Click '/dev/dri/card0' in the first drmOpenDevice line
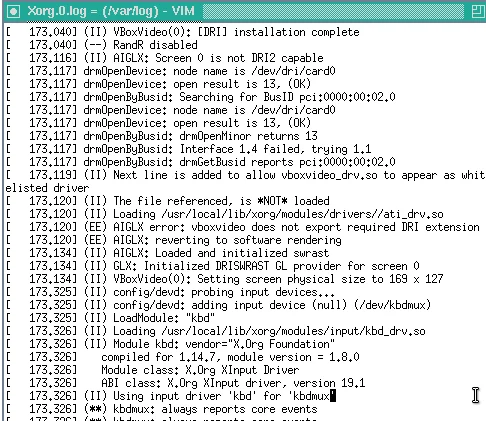Viewport: 486px width, 421px height. point(293,71)
